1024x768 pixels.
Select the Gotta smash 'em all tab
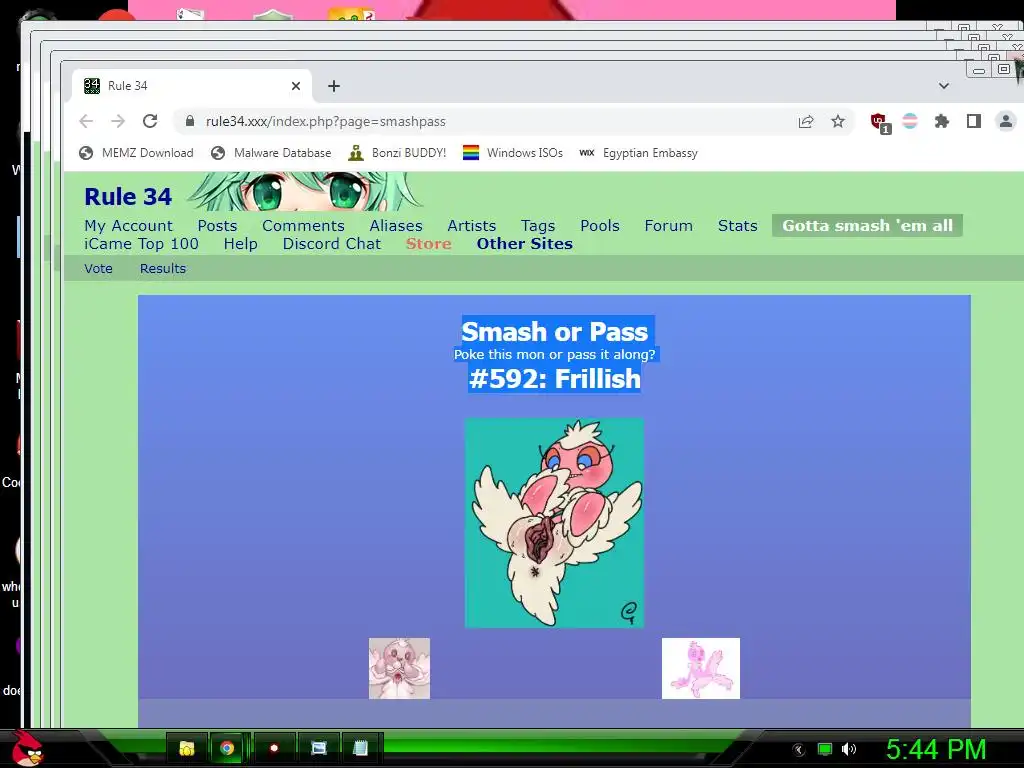[867, 226]
